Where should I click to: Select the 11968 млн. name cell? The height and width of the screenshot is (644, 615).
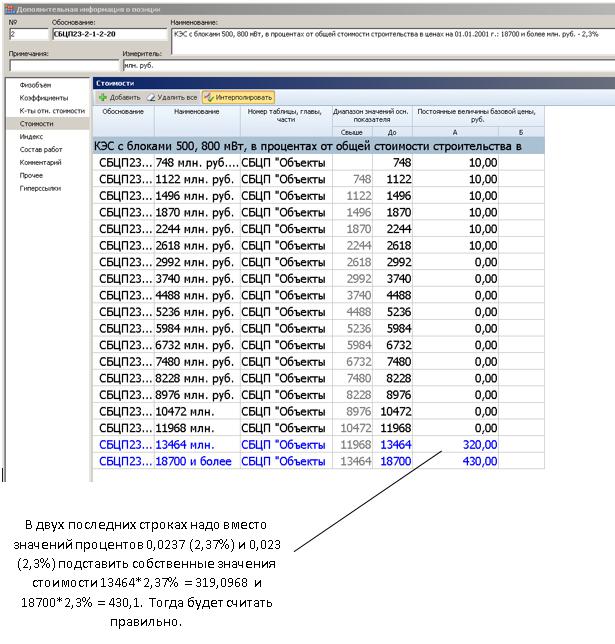[x=197, y=428]
